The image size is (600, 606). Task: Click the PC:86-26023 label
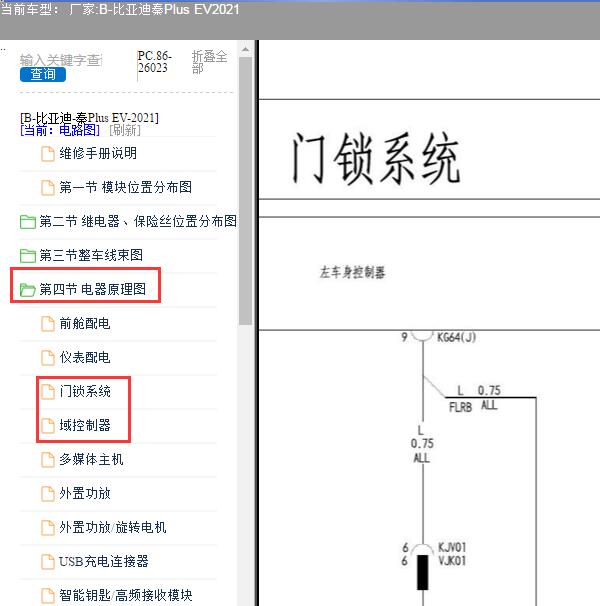click(x=155, y=62)
